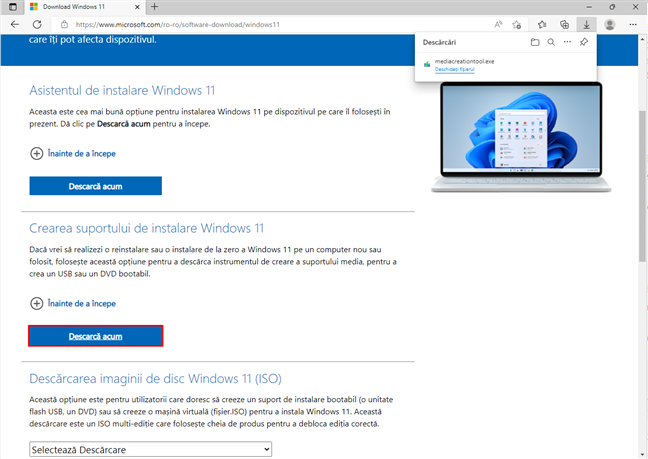Restore the browser window size
Screen dimensions: 648x459
612,7
